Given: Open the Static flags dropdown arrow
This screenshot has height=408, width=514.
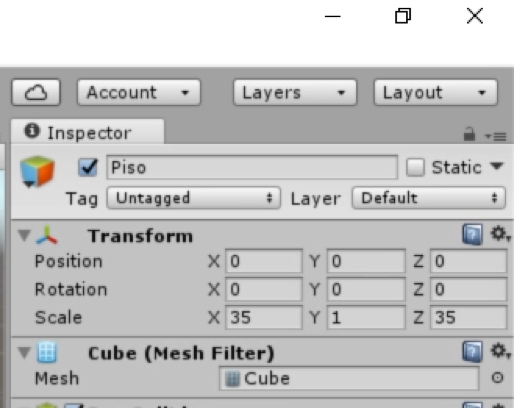Looking at the screenshot, I should [497, 166].
